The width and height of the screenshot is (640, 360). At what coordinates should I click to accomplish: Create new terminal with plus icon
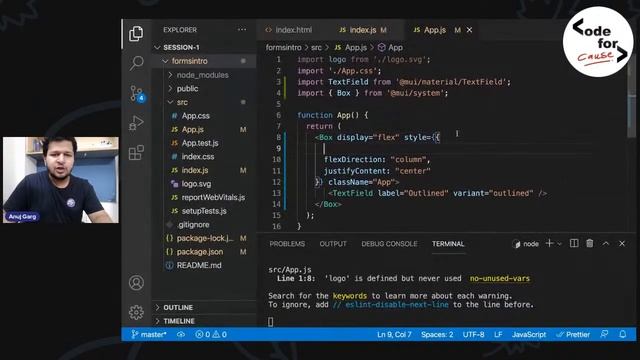coord(549,243)
